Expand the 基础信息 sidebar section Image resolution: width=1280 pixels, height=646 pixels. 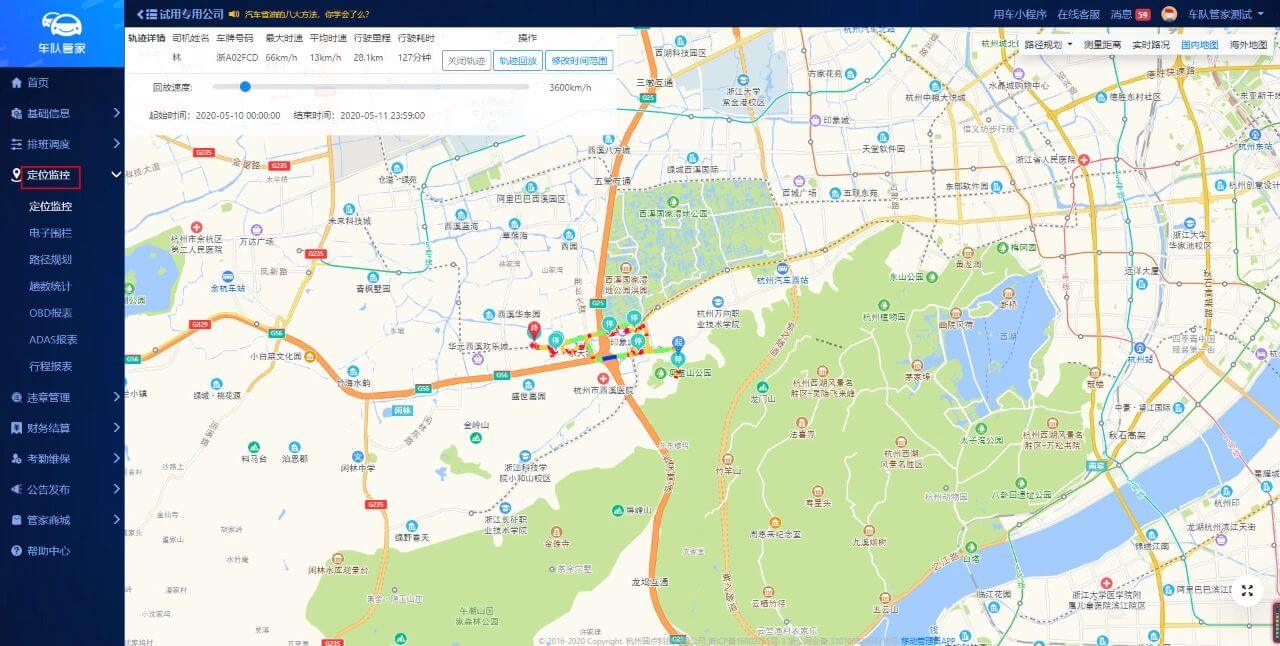[62, 113]
